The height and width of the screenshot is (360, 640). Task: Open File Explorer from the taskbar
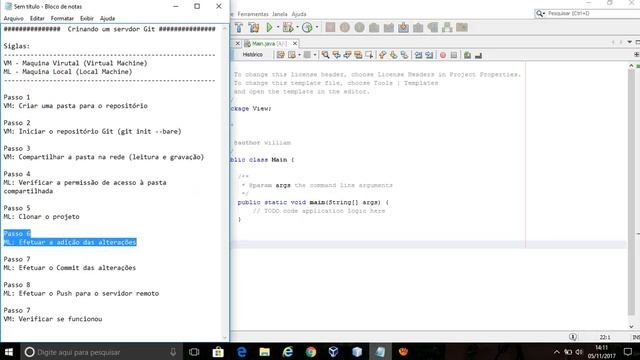[264, 351]
